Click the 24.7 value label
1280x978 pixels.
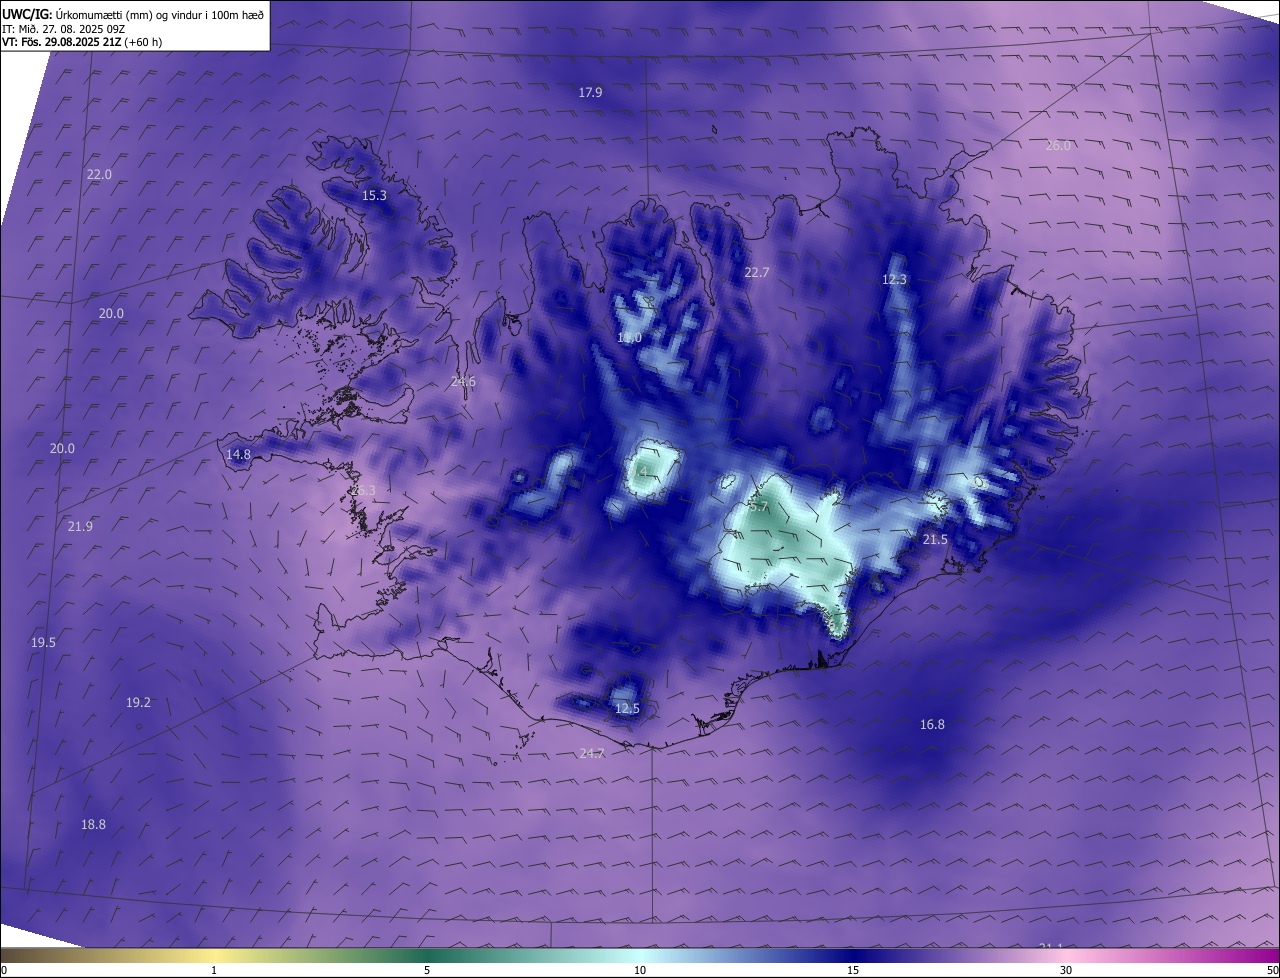(x=591, y=753)
